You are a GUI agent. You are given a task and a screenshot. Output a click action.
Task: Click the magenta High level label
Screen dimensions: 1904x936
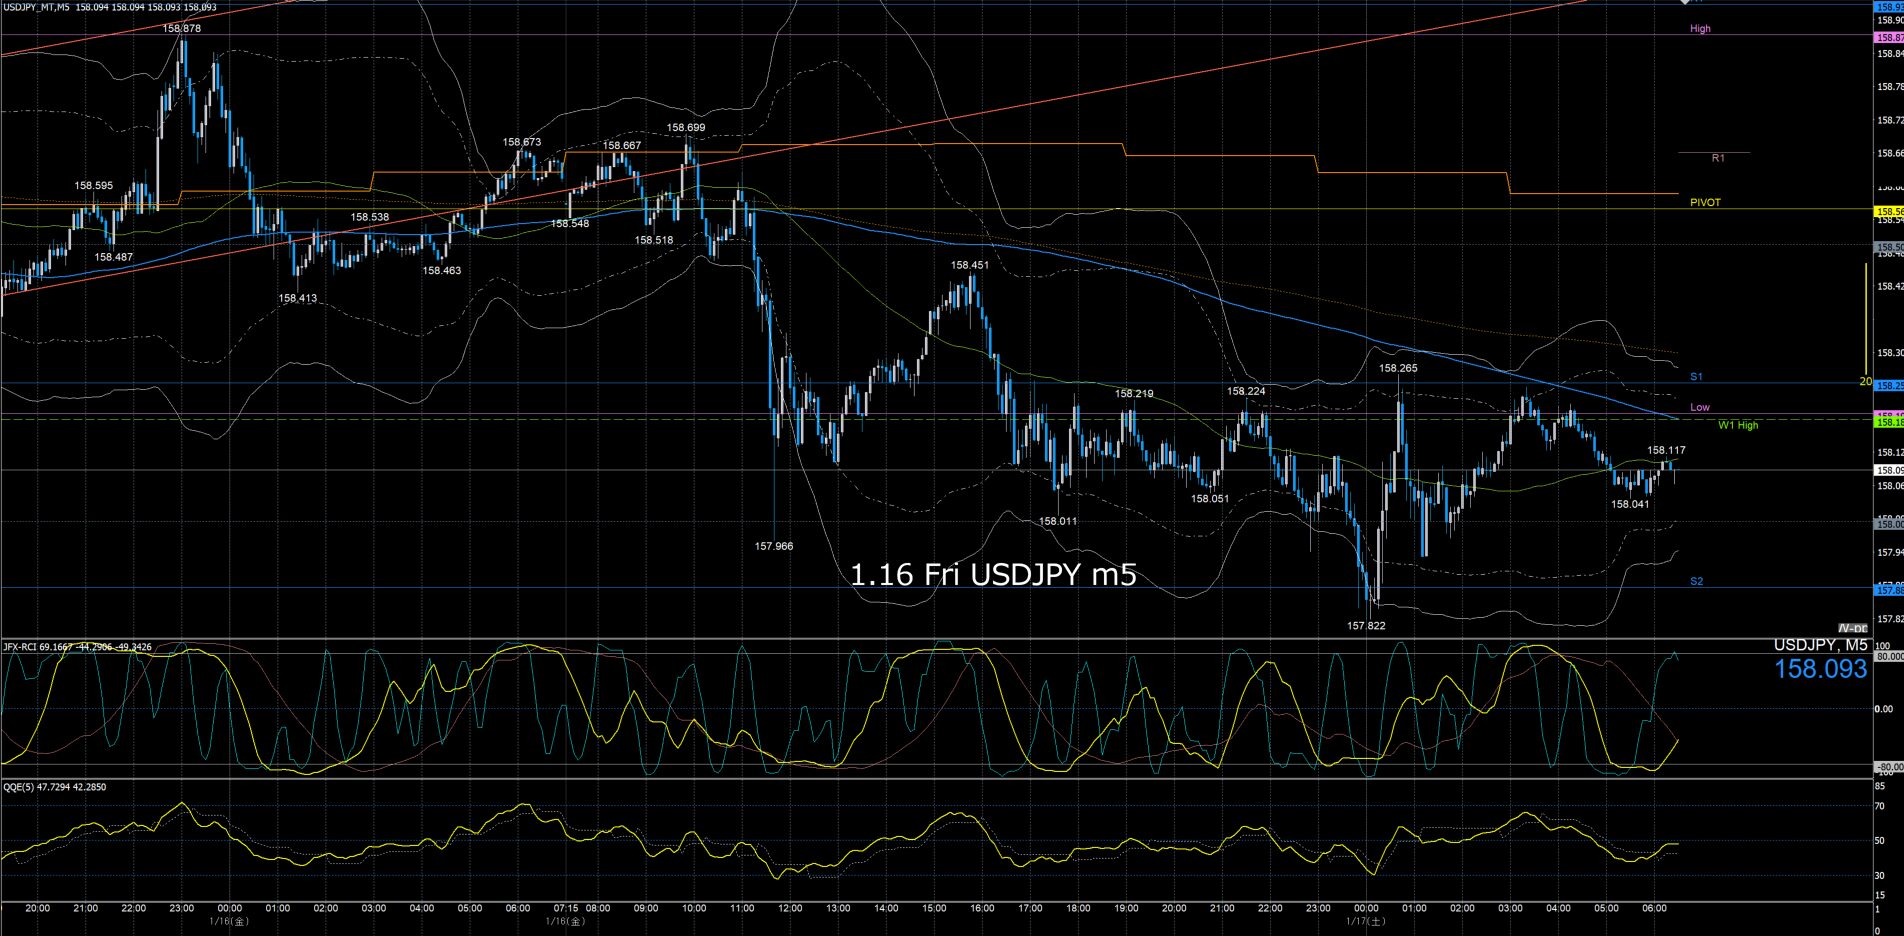point(1699,29)
